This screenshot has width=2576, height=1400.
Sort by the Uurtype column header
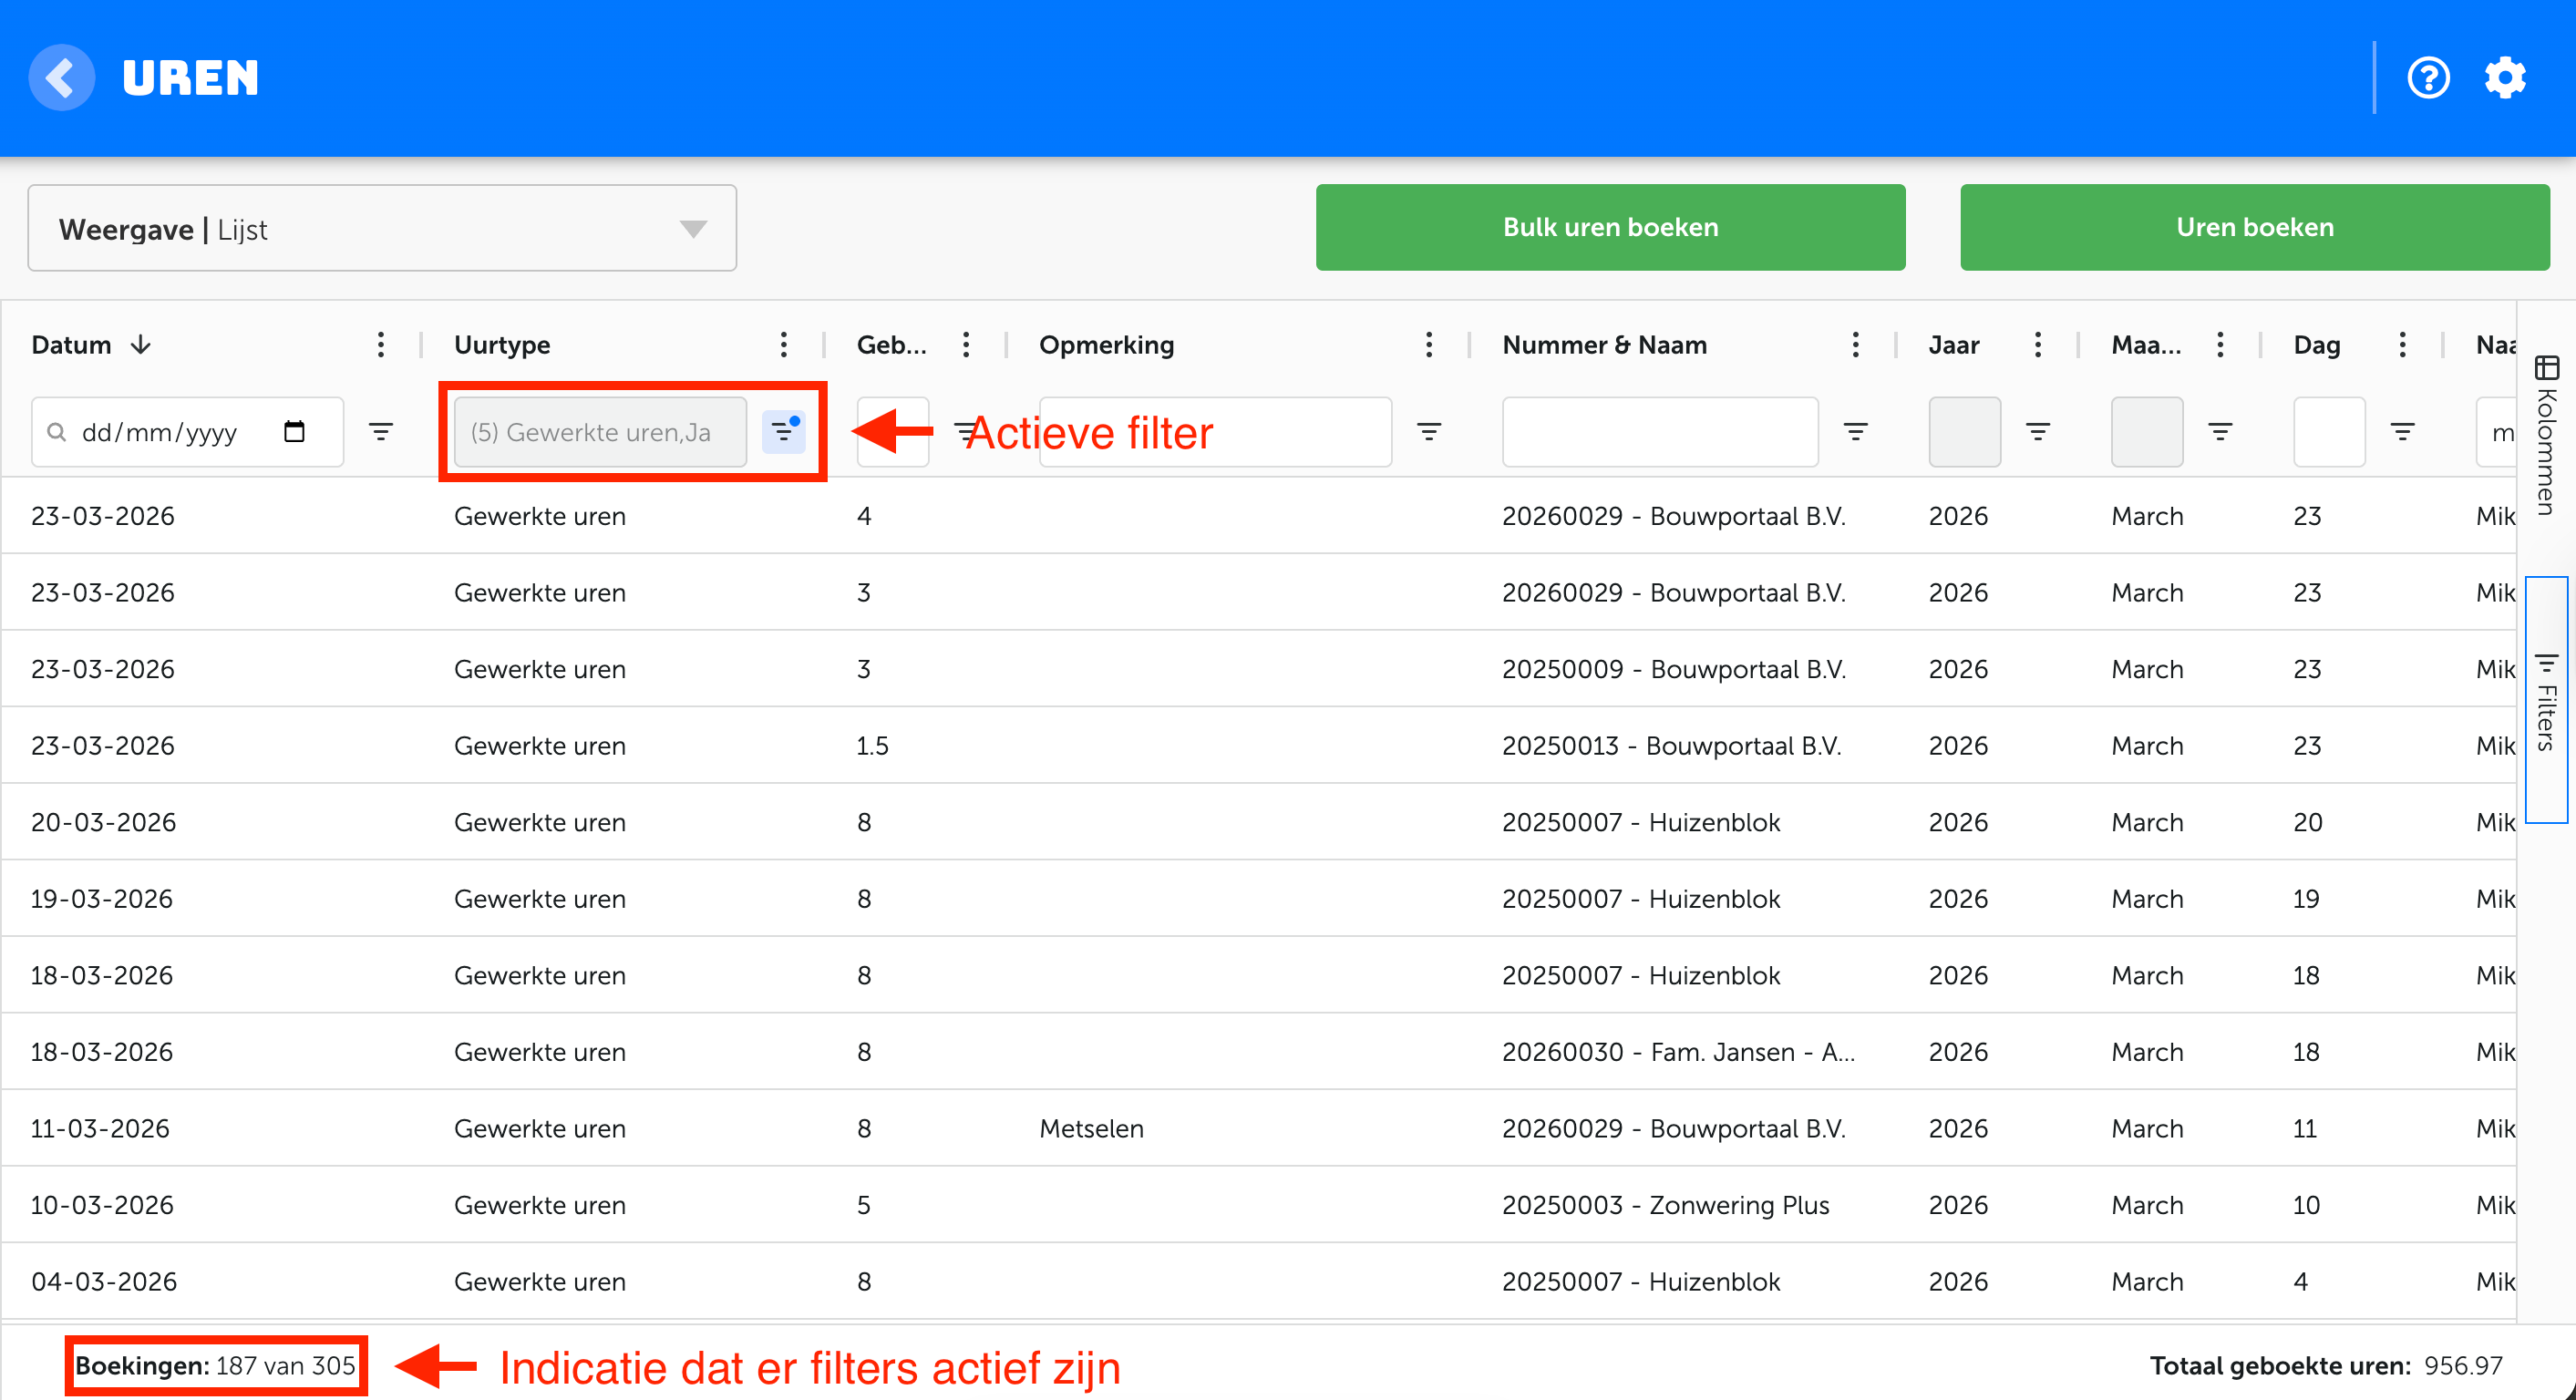(x=502, y=344)
